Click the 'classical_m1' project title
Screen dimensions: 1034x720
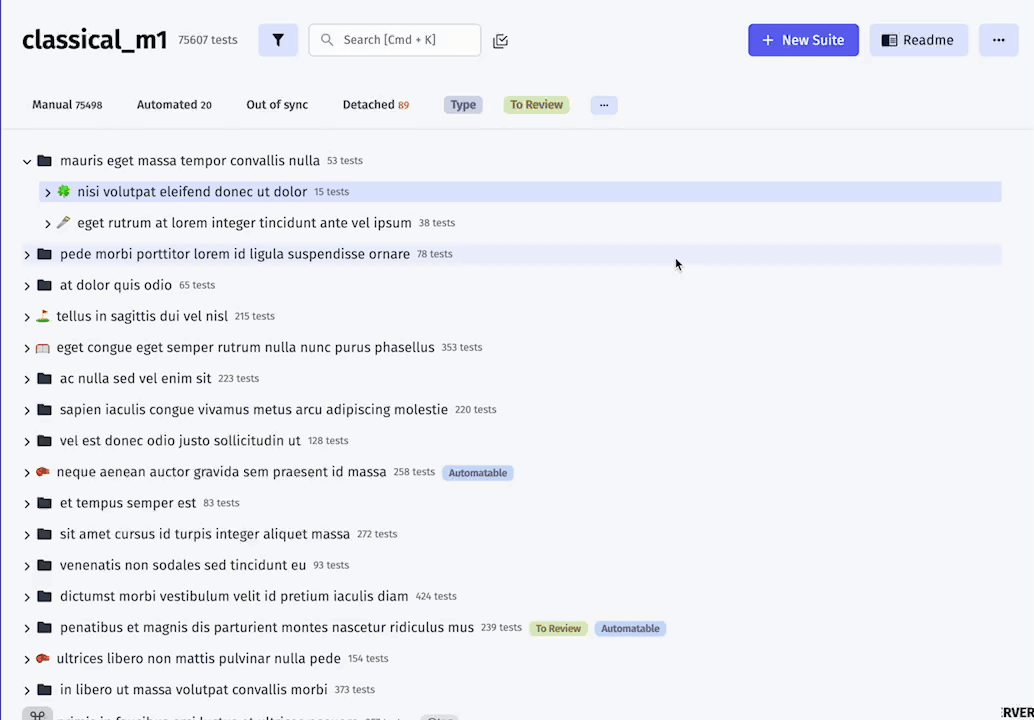click(94, 40)
